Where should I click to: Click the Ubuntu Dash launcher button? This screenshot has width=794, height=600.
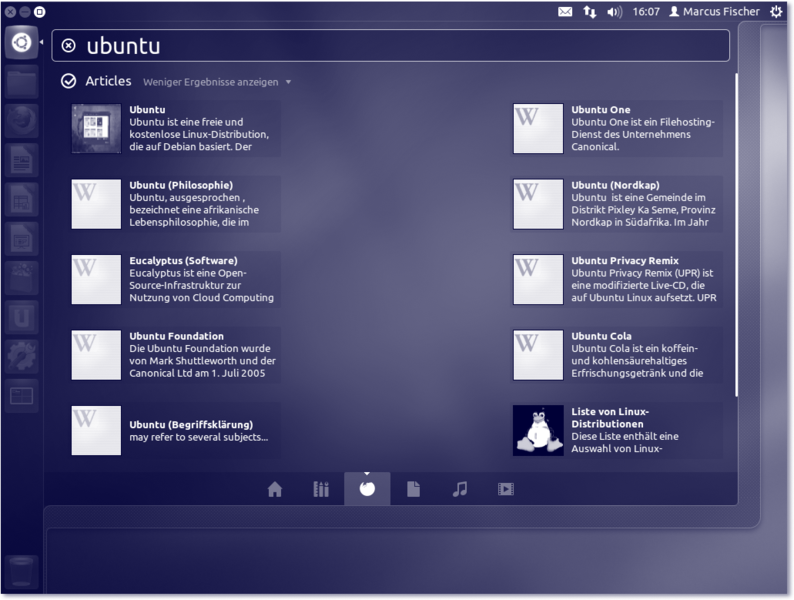click(21, 43)
